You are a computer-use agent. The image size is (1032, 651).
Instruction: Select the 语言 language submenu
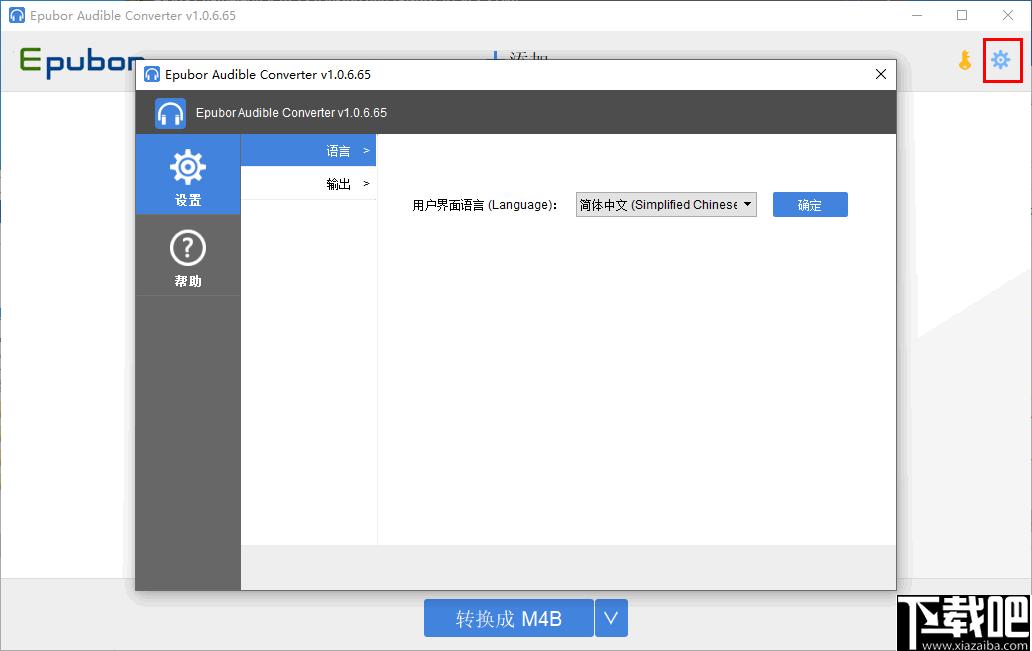click(x=309, y=151)
